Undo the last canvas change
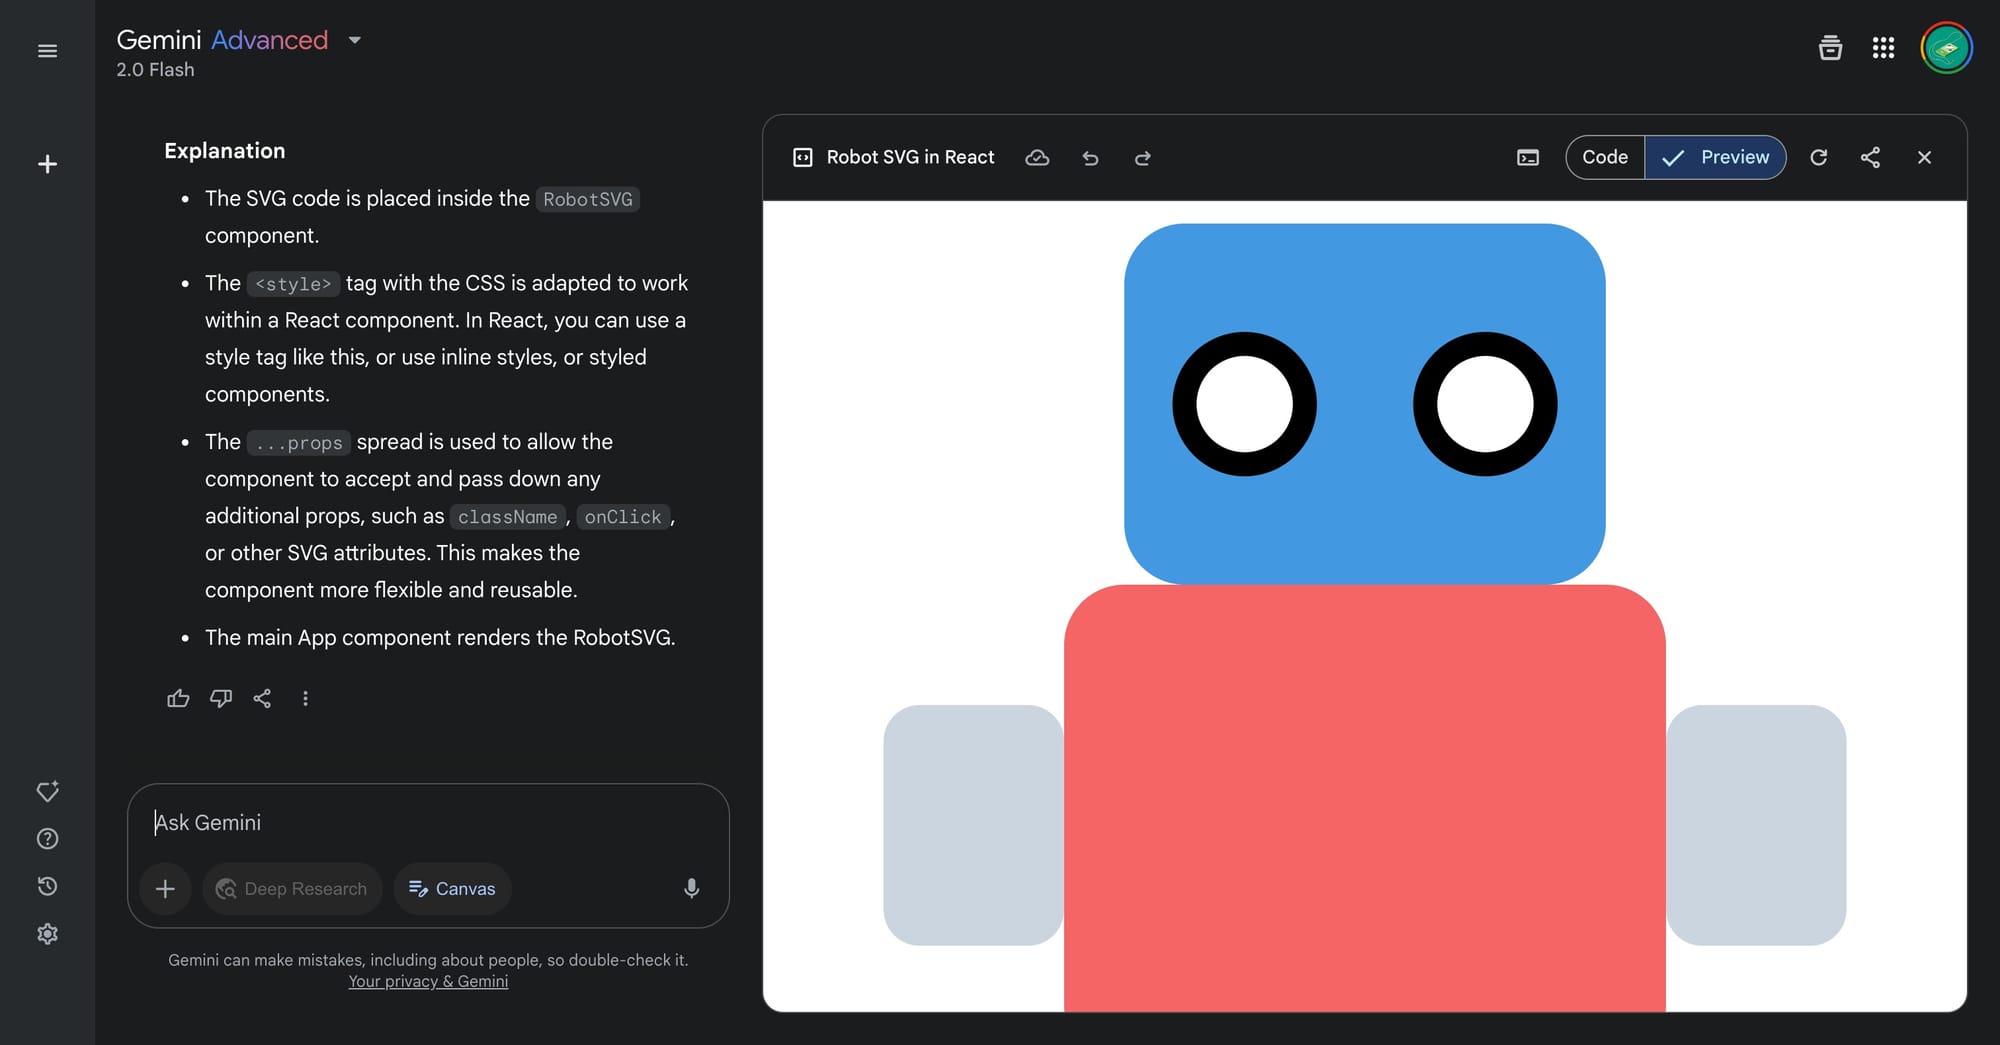Viewport: 2000px width, 1045px height. (x=1090, y=158)
